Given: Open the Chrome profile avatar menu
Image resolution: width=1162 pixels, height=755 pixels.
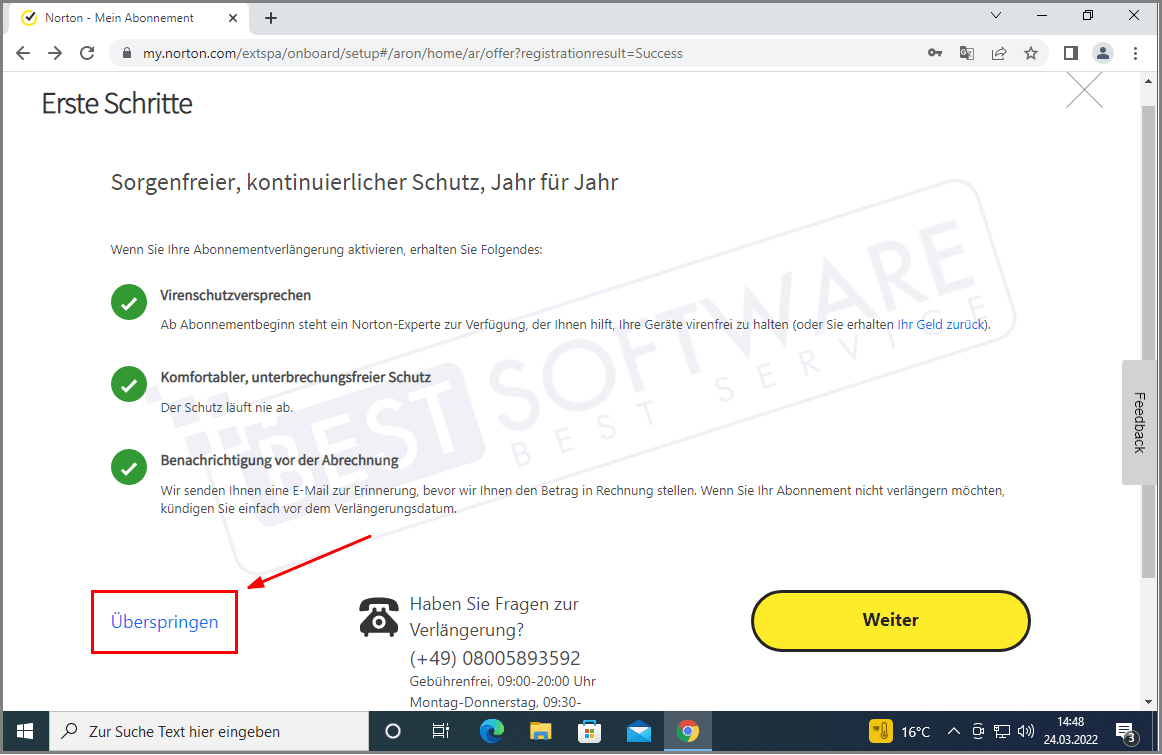Looking at the screenshot, I should tap(1102, 53).
